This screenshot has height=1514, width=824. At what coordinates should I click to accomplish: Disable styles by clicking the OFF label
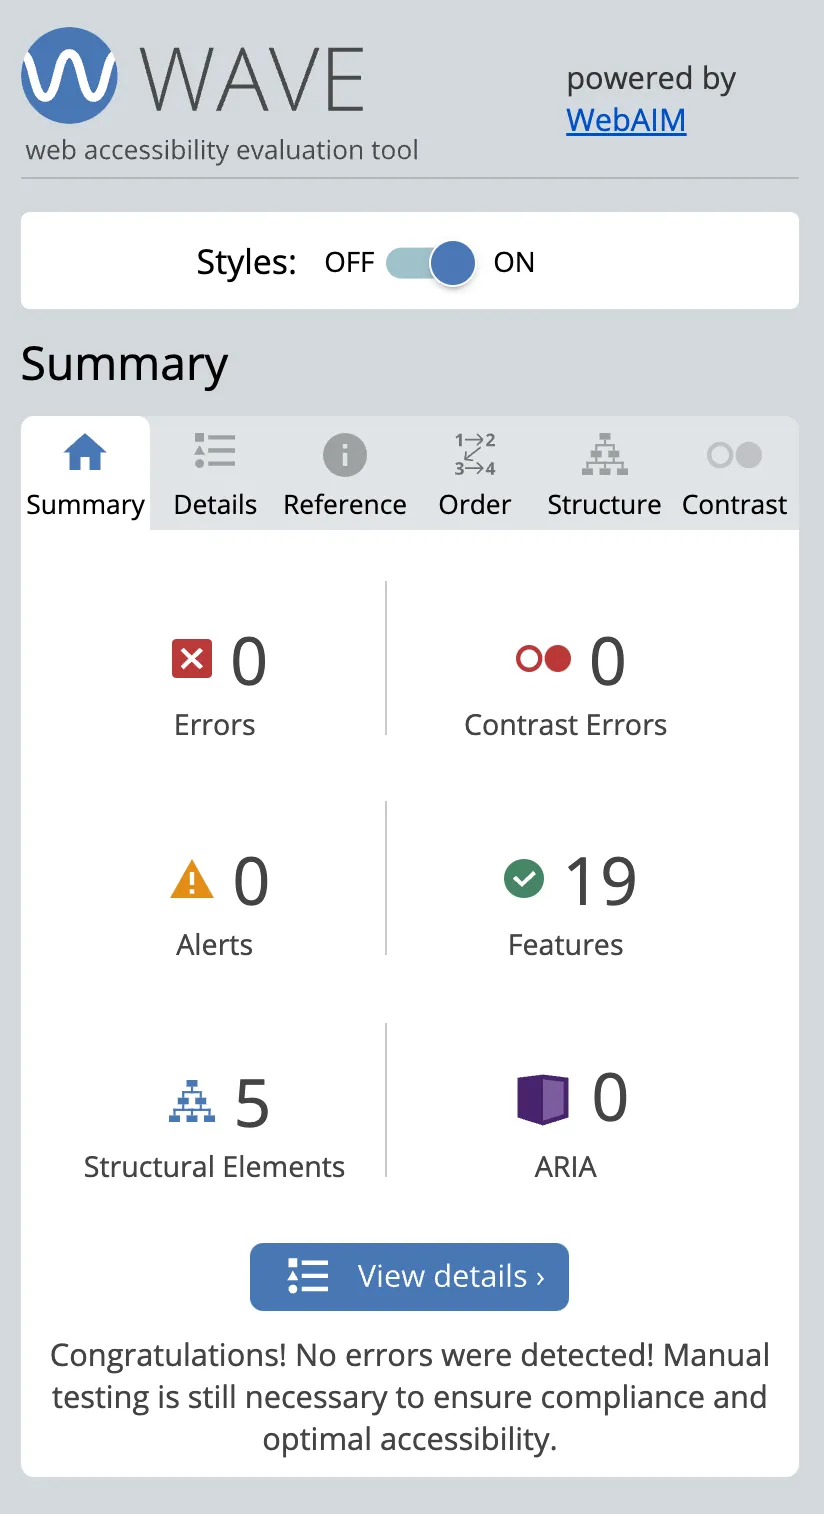click(348, 262)
